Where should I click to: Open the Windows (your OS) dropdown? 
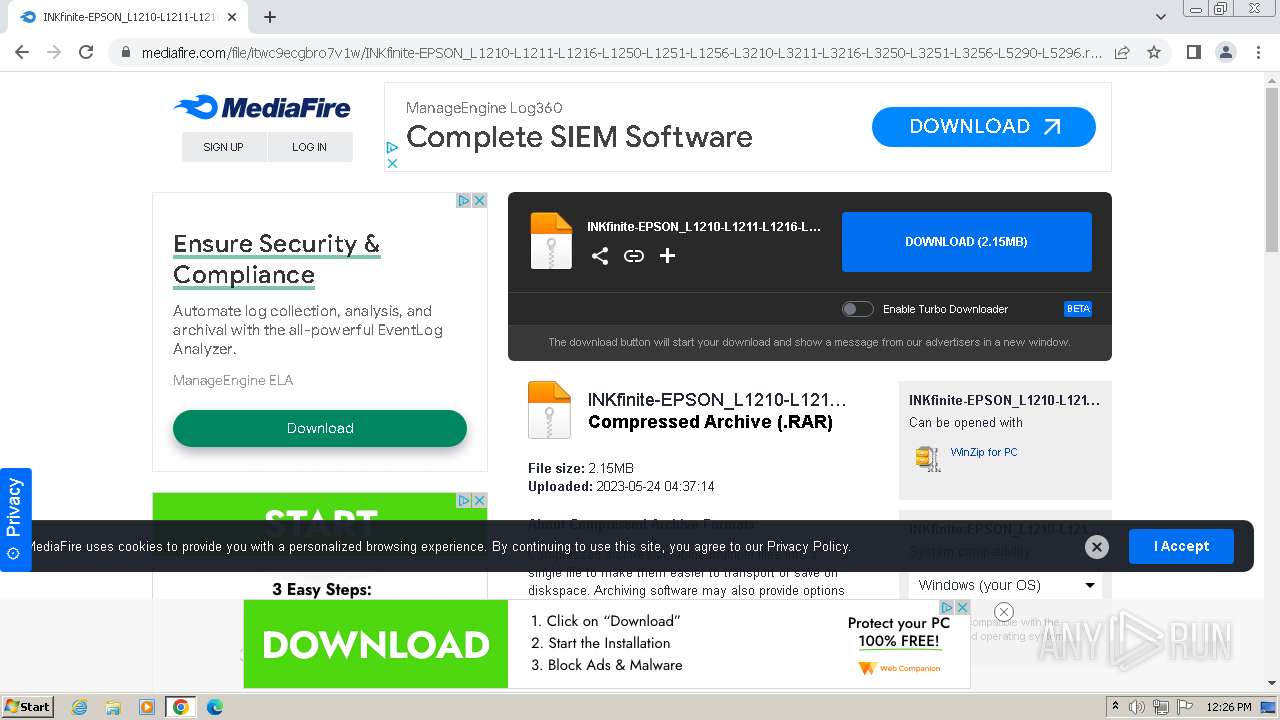pos(1006,585)
